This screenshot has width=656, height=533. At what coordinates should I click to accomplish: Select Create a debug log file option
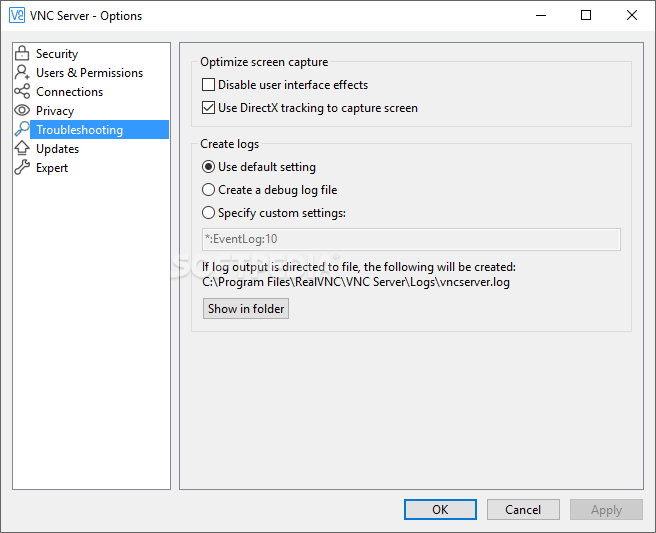tap(208, 190)
